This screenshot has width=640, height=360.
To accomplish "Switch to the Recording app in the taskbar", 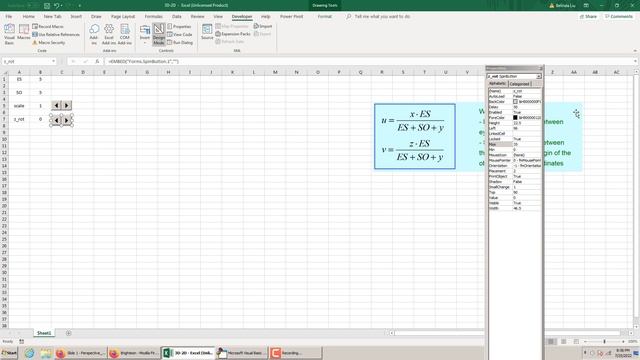I will (296, 353).
